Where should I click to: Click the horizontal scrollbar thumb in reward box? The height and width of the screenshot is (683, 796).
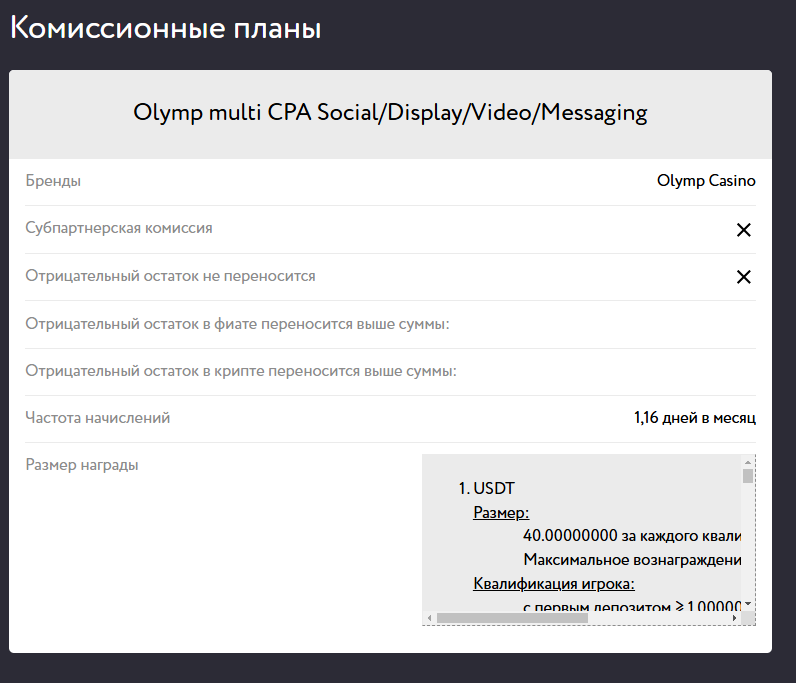[x=512, y=618]
